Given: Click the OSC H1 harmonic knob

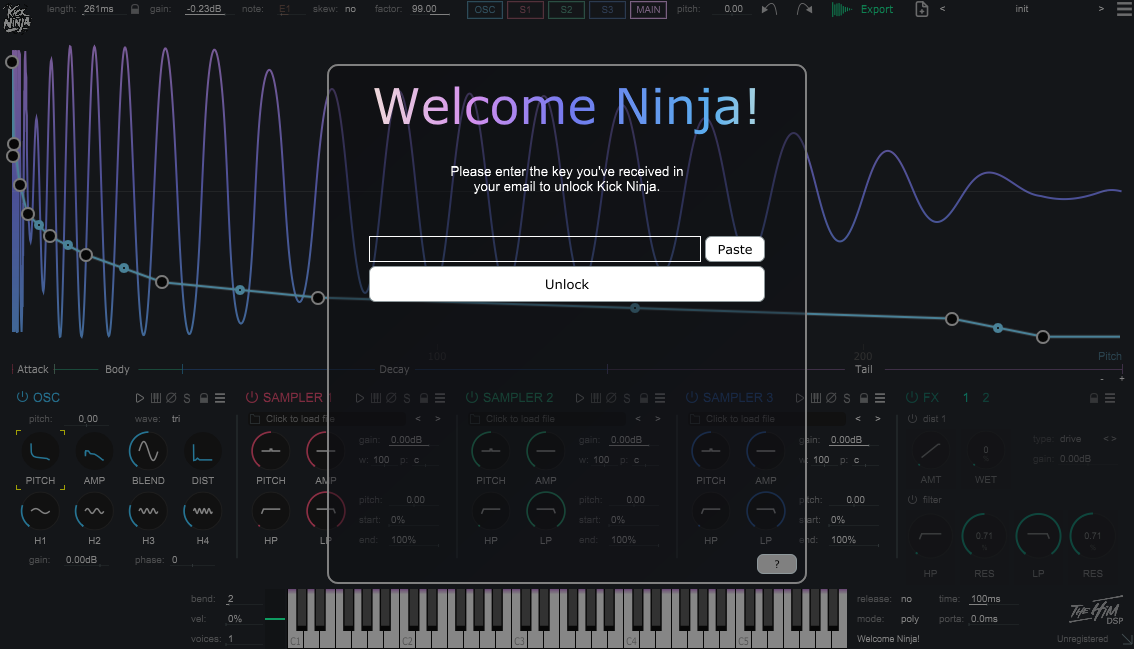Looking at the screenshot, I should (40, 512).
